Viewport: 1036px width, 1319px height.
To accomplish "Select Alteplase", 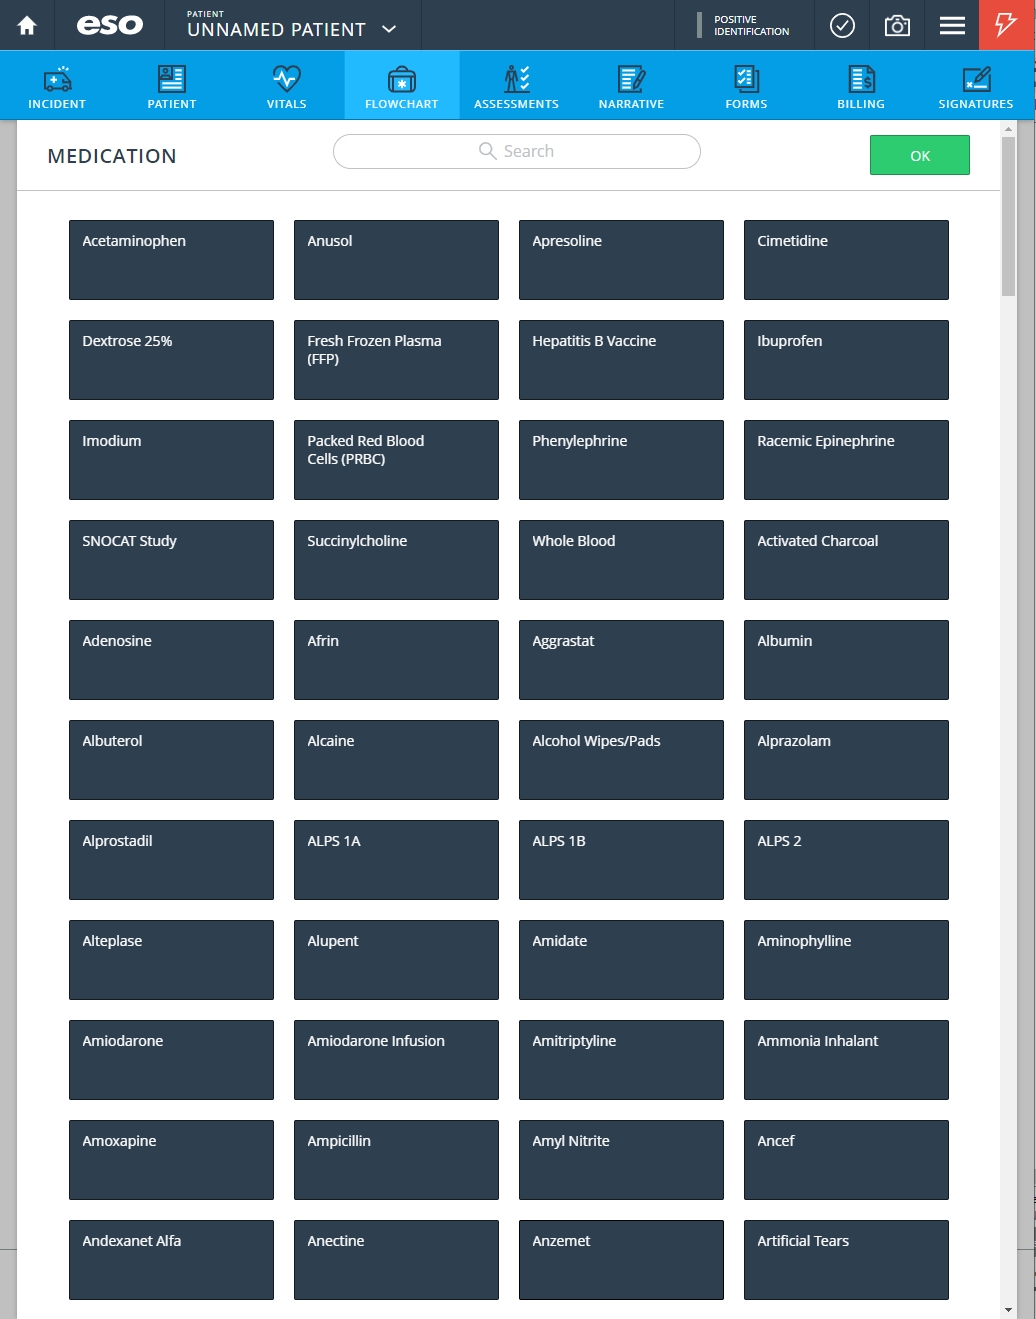I will click(x=171, y=960).
